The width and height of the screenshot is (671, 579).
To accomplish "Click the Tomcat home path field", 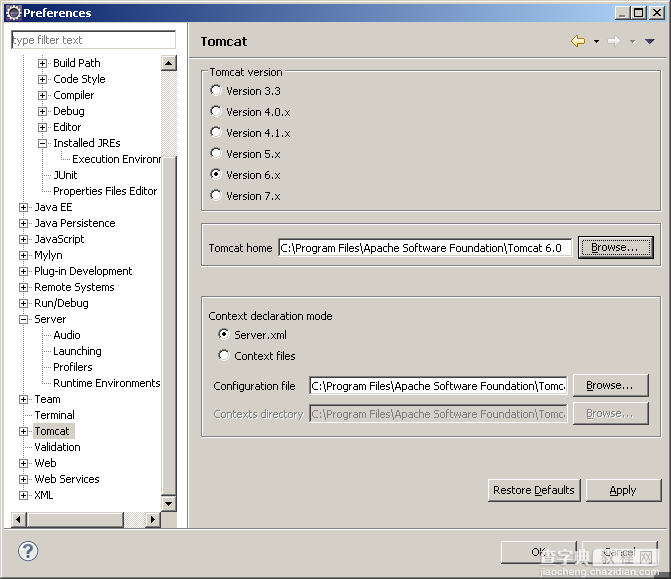I will pos(425,248).
